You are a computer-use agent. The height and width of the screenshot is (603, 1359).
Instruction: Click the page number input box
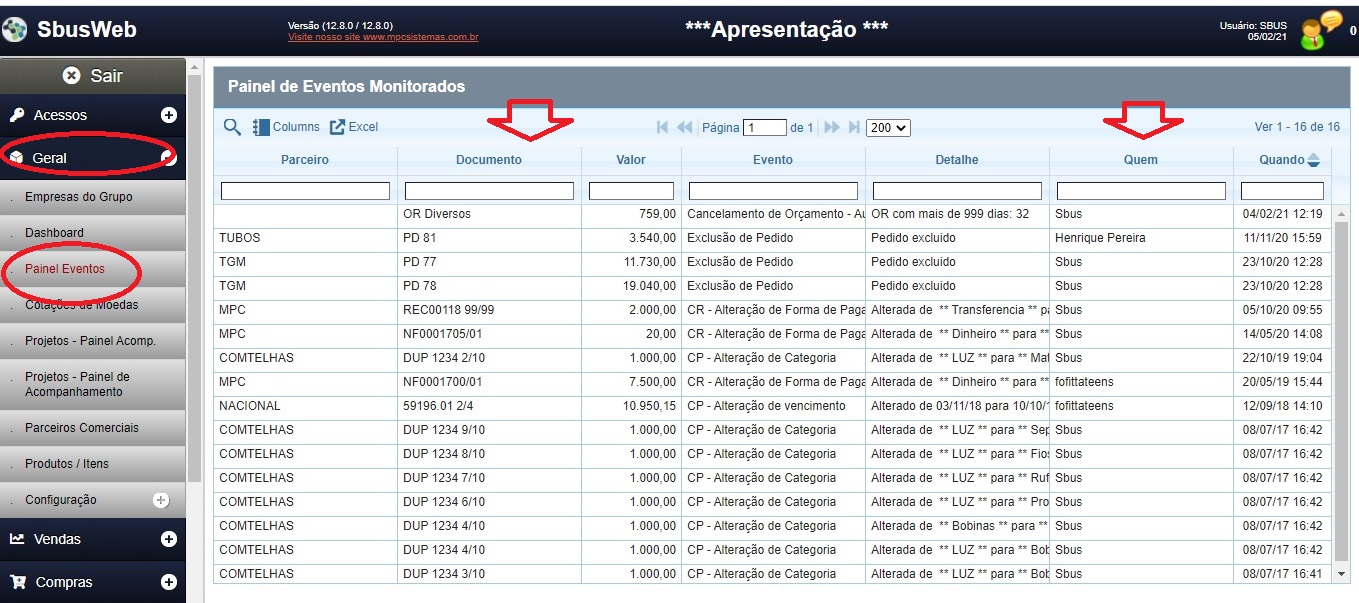point(765,128)
